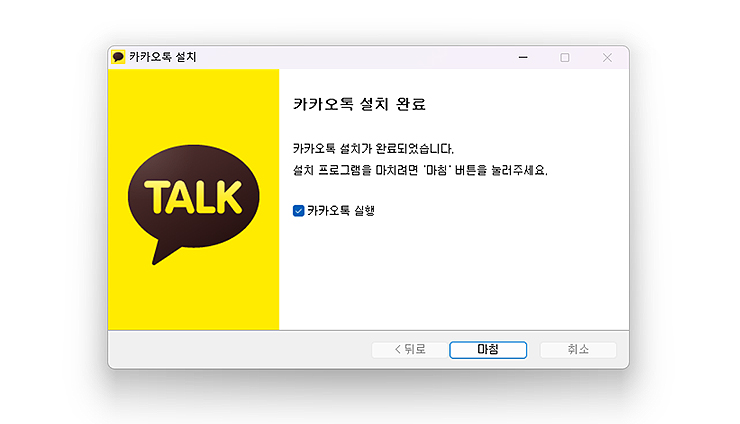The width and height of the screenshot is (740, 424).
Task: Click the KakaoTalk icon in title bar
Action: pos(118,57)
